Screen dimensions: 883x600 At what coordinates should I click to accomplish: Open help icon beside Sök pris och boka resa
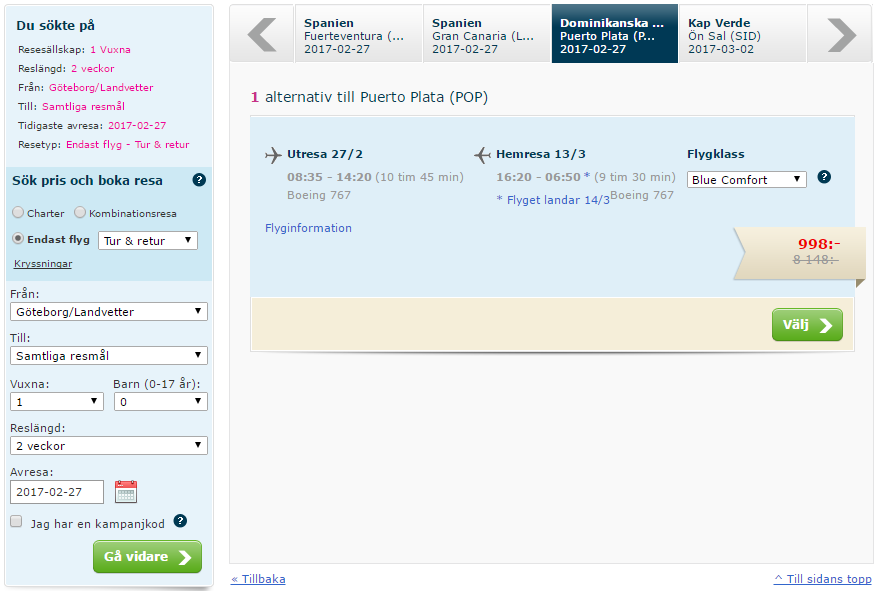[x=199, y=180]
